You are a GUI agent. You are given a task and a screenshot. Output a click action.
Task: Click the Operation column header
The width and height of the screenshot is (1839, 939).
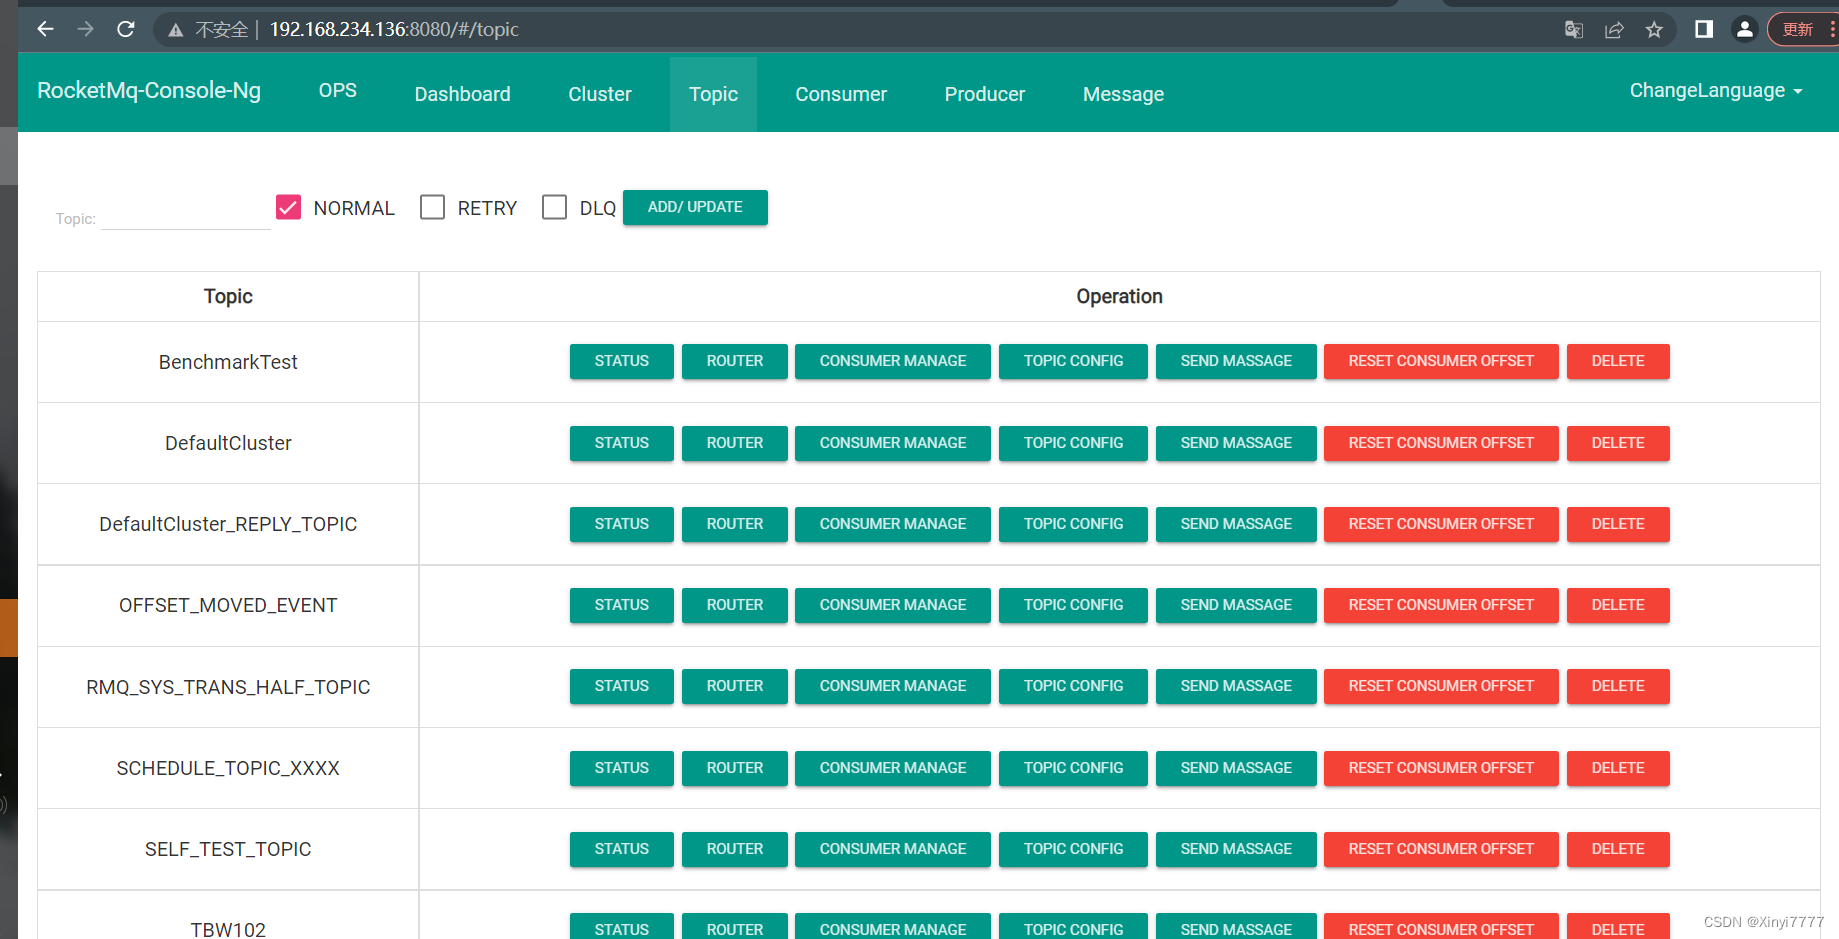click(x=1119, y=296)
